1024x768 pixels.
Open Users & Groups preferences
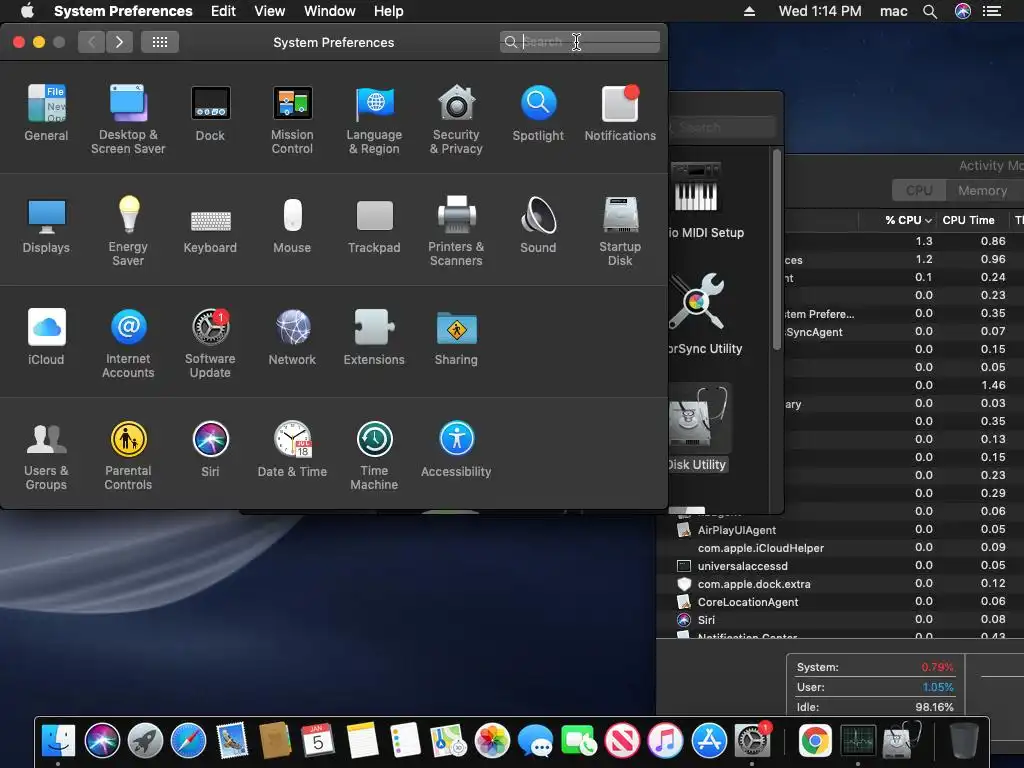[46, 456]
